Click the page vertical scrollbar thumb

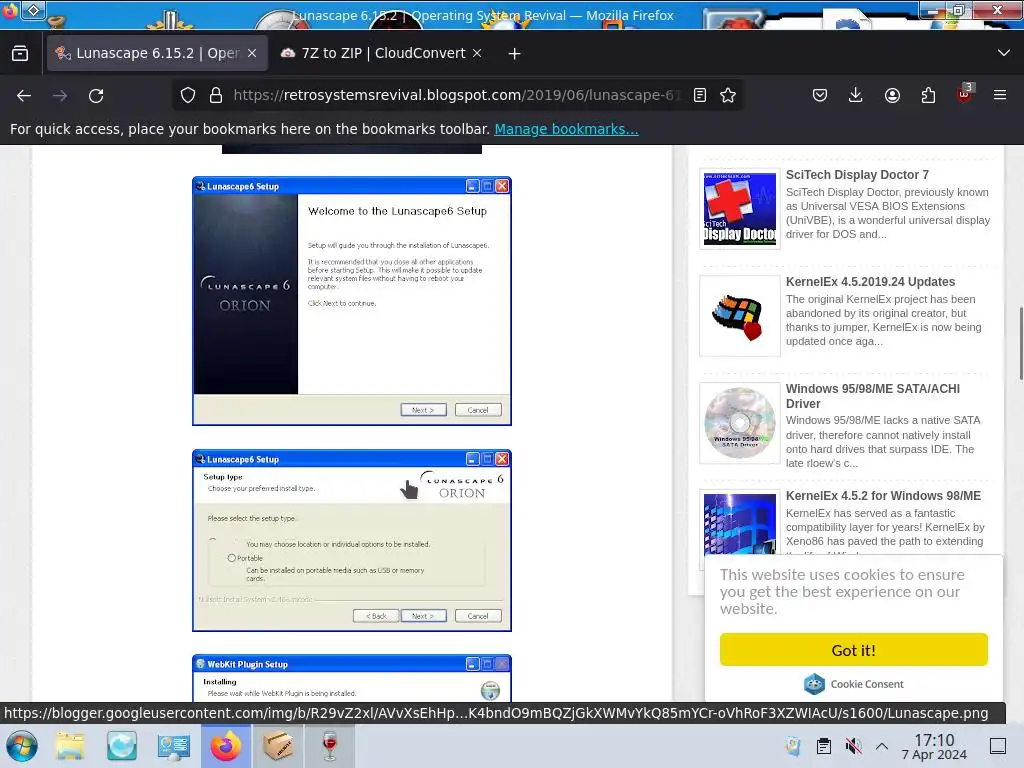(1020, 343)
